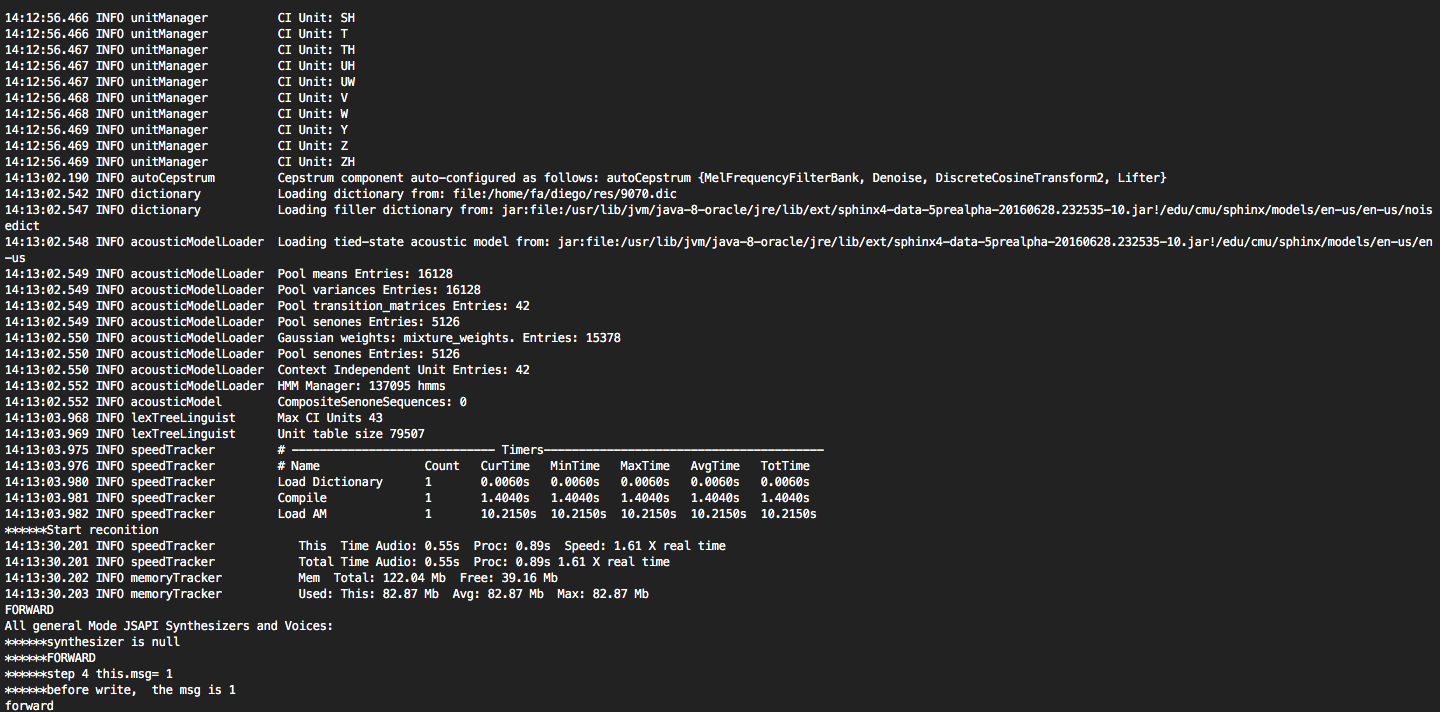Select the 'Load Dictionary' timer row
The width and height of the screenshot is (1440, 712).
point(407,482)
